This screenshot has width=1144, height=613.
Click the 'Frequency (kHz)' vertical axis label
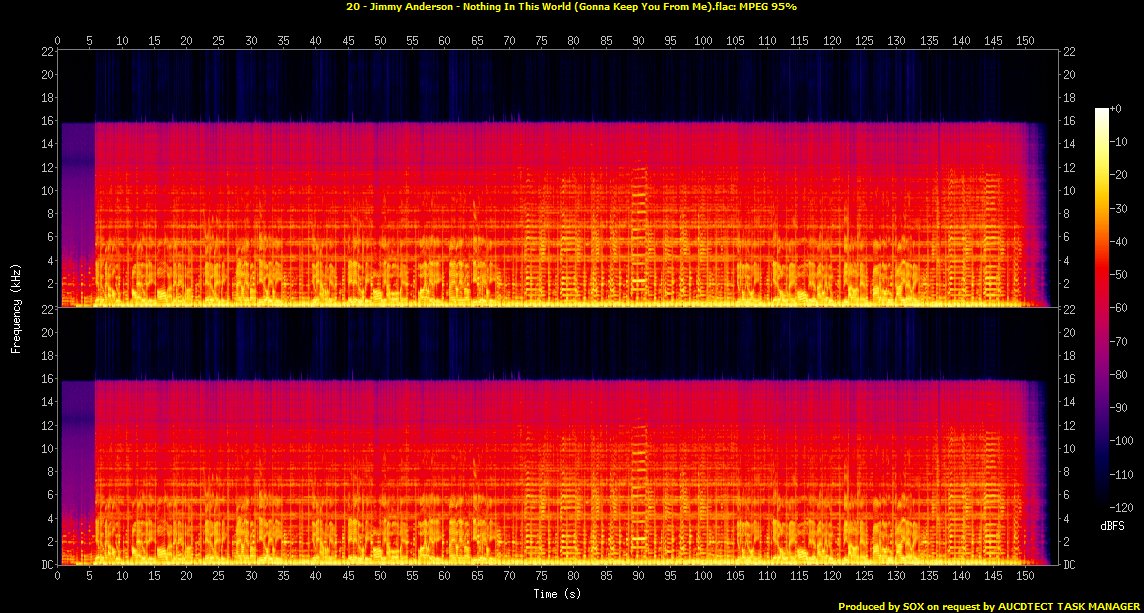click(16, 306)
